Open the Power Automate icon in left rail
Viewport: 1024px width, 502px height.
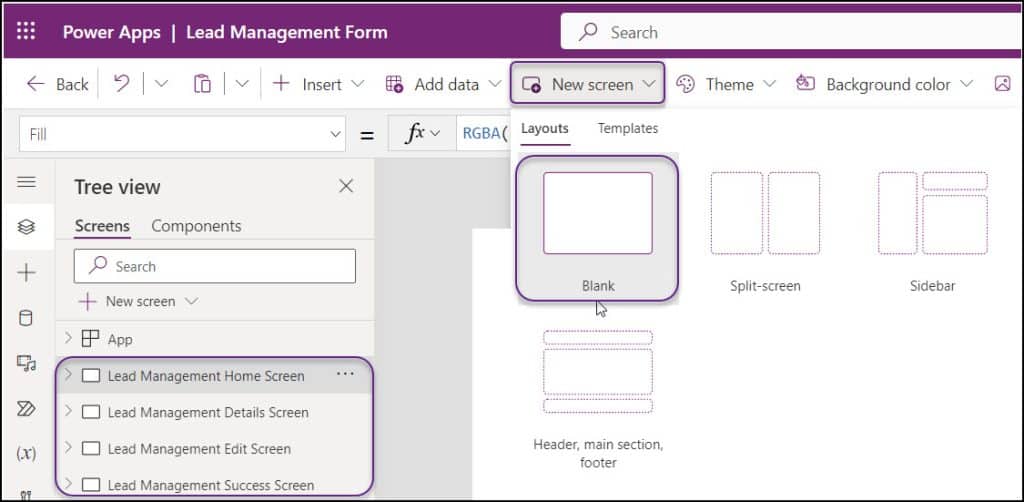click(x=26, y=409)
